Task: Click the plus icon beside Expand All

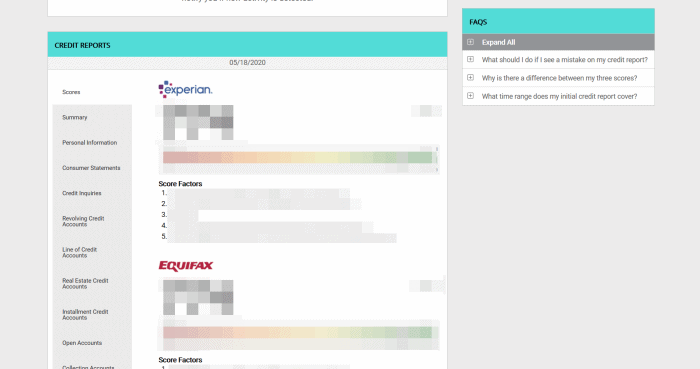Action: 470,42
